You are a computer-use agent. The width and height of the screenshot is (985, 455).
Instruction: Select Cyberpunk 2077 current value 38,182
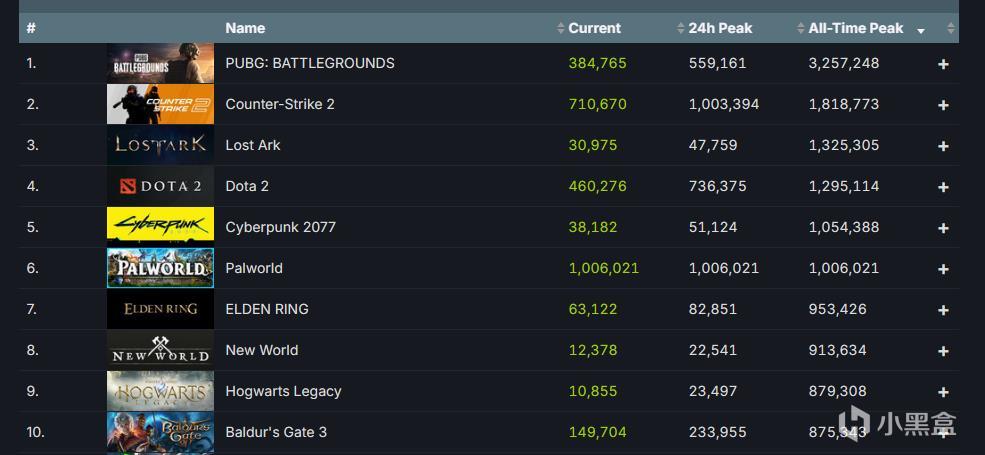pos(593,227)
